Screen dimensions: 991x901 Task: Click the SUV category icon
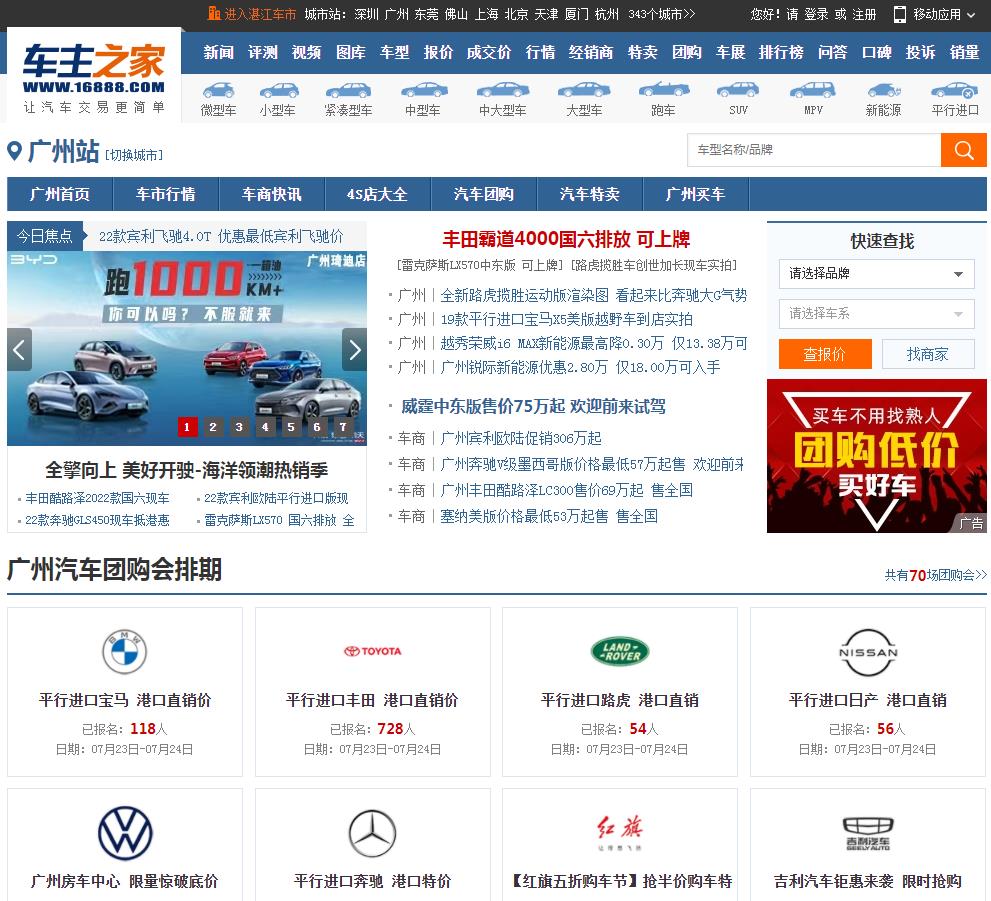click(738, 92)
